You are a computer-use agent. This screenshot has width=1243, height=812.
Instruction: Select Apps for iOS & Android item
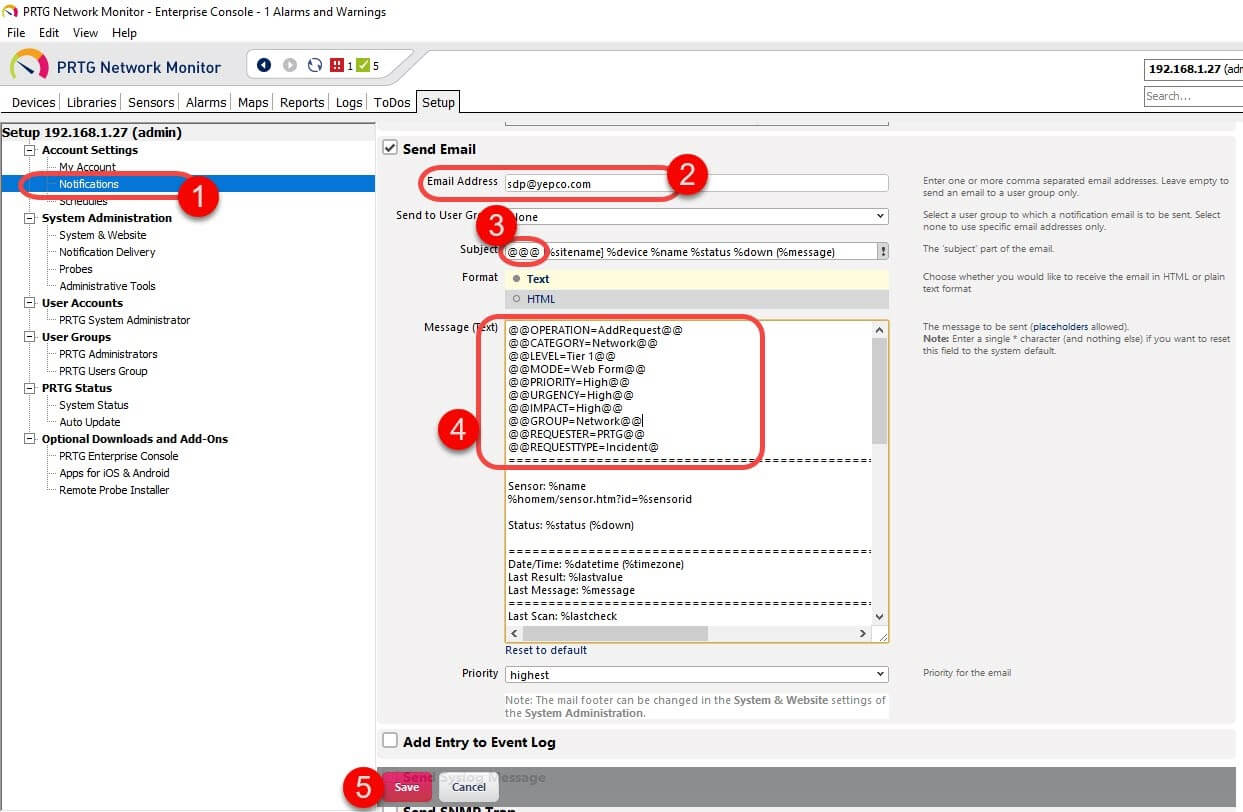coord(114,473)
